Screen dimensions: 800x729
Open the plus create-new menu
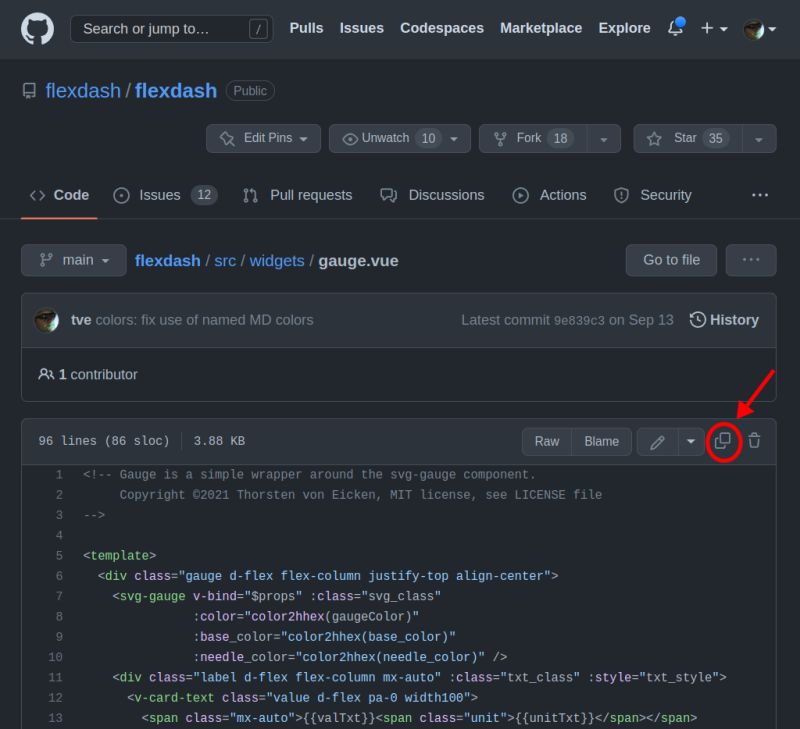tap(714, 29)
